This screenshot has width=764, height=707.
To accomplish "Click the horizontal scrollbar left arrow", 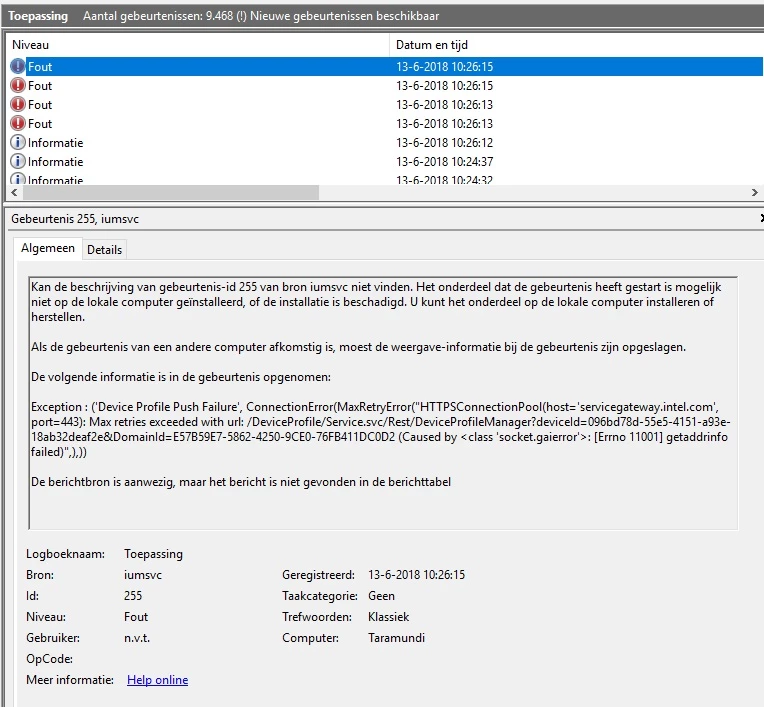I will pos(14,192).
